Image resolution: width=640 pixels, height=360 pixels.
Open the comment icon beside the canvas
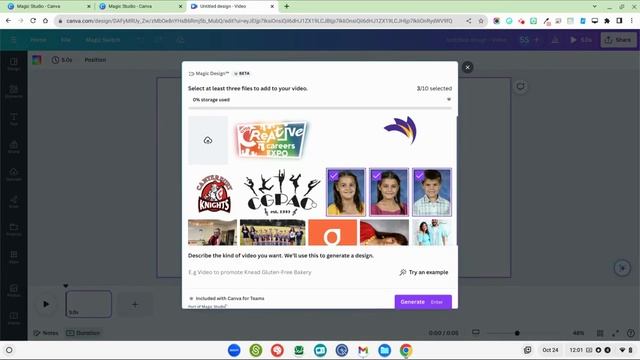pos(520,86)
